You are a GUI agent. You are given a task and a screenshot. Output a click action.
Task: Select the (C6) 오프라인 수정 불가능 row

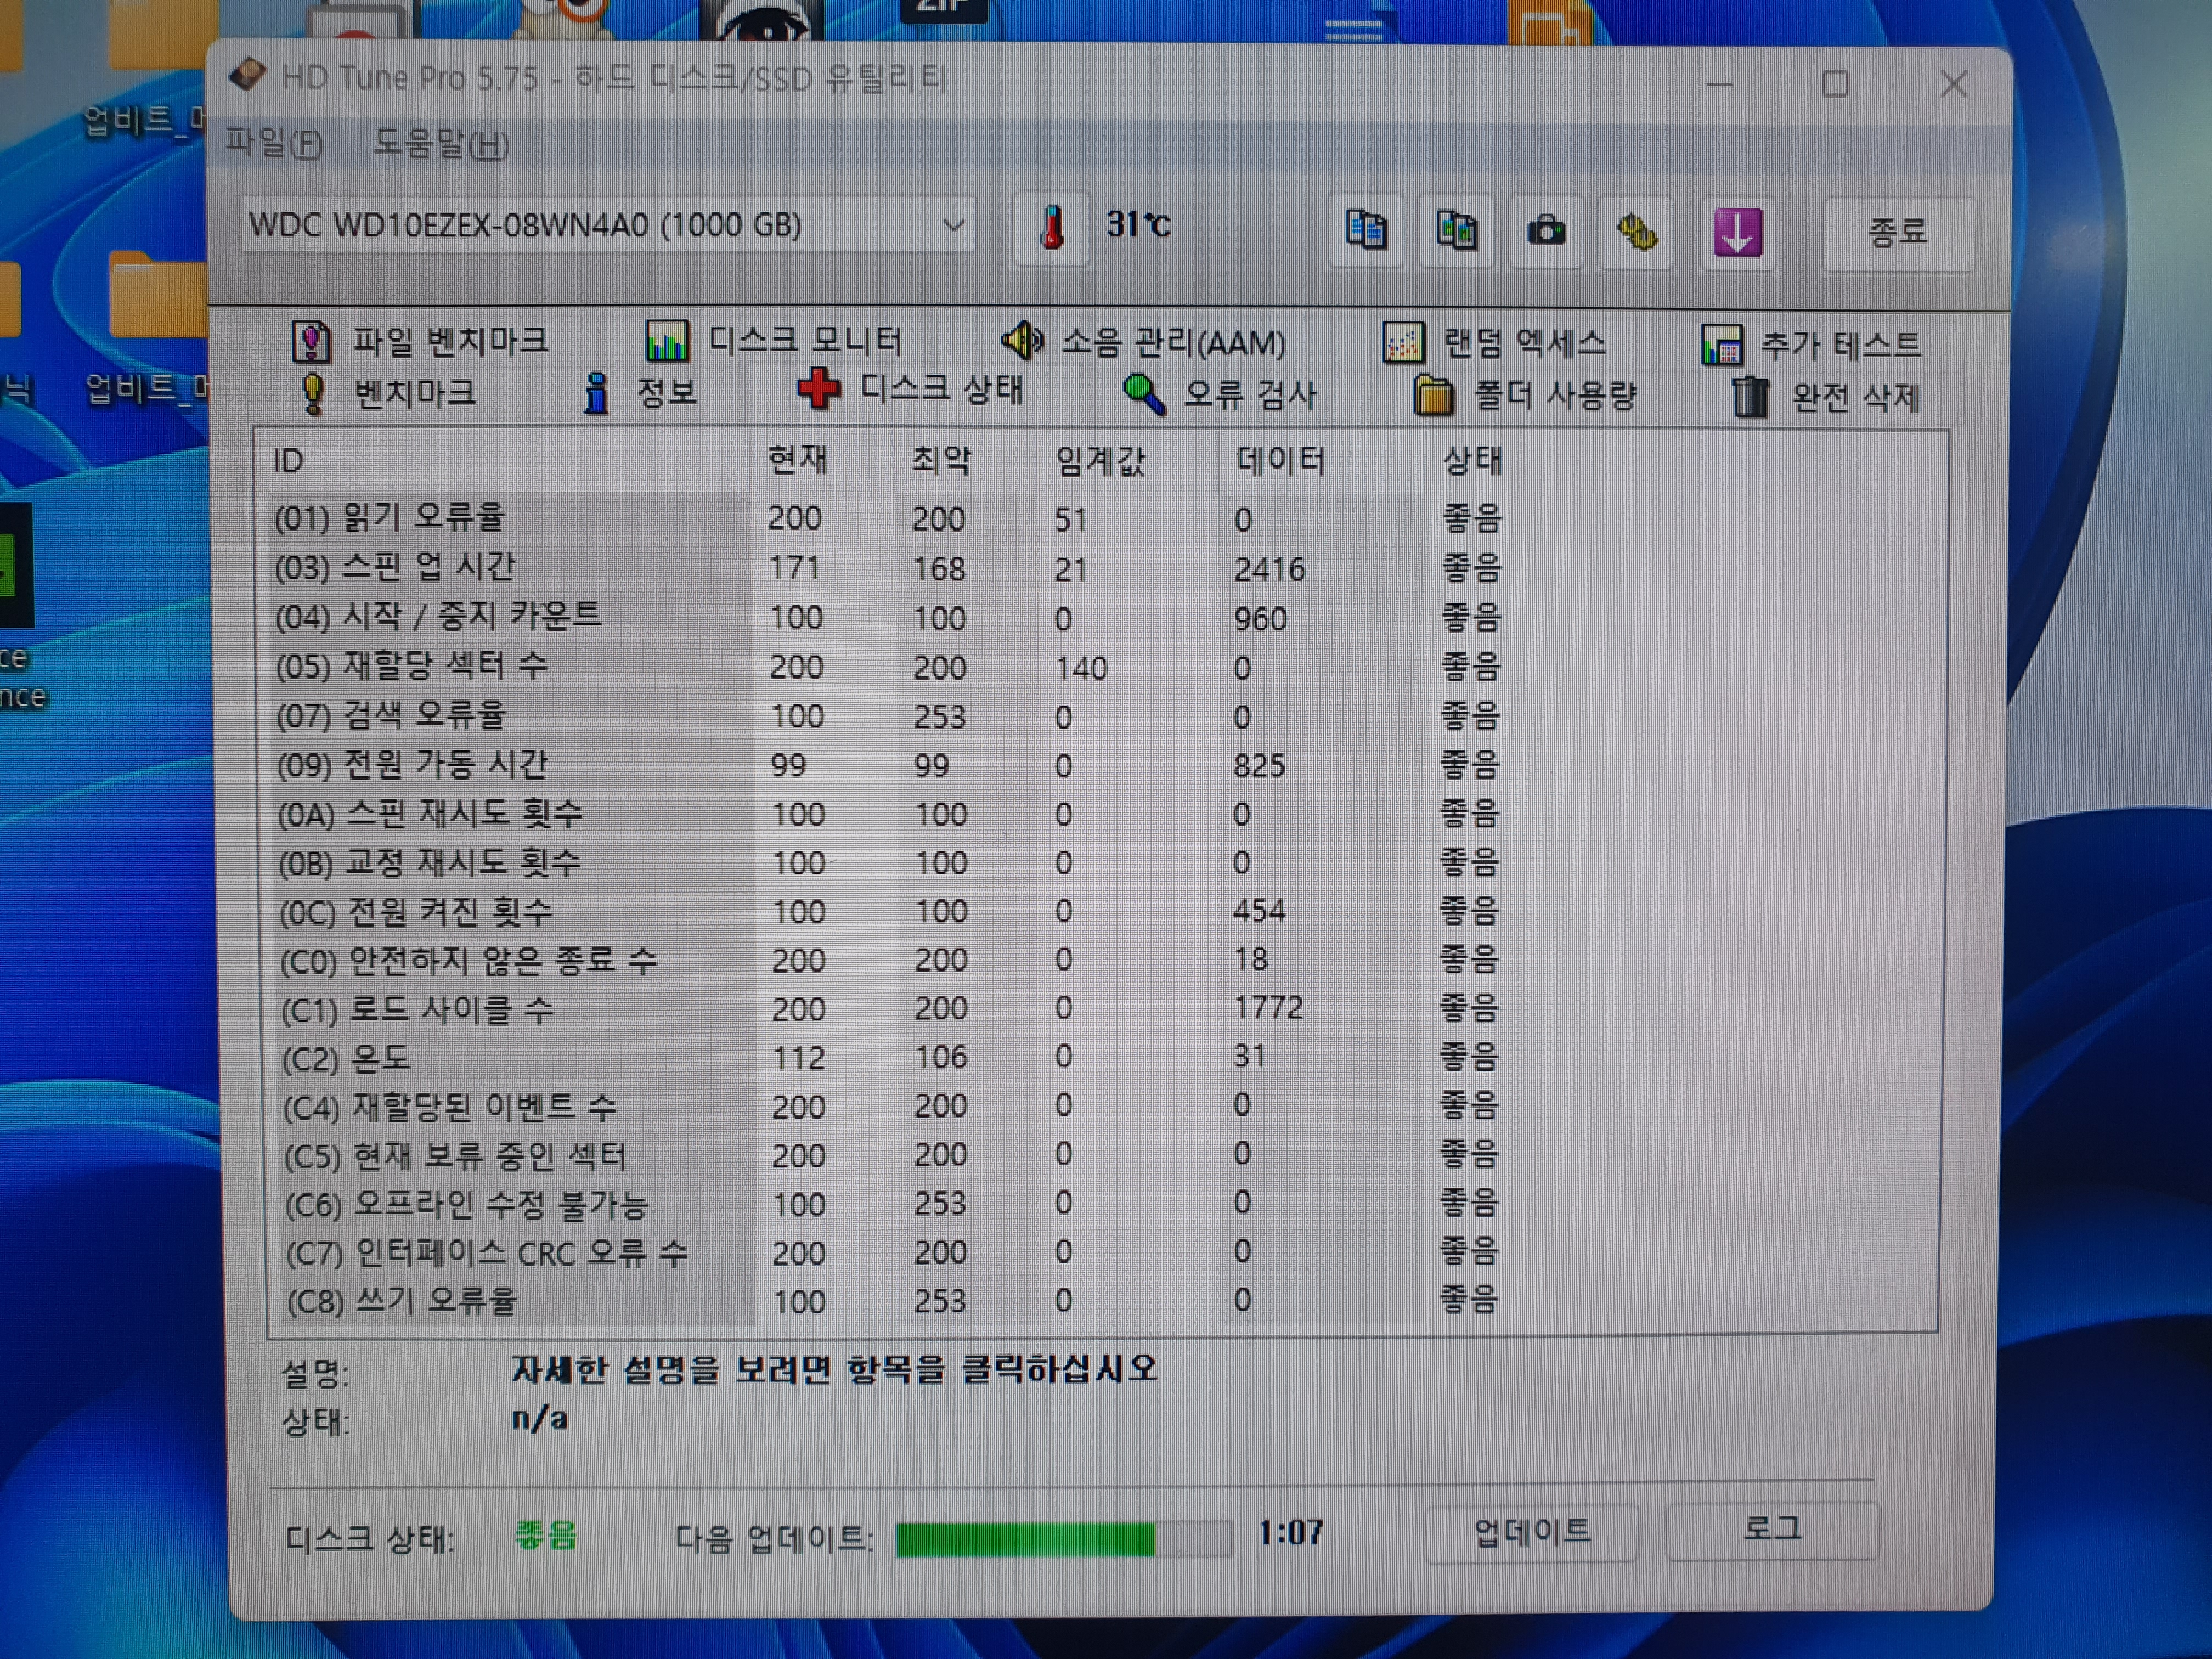1100,1203
